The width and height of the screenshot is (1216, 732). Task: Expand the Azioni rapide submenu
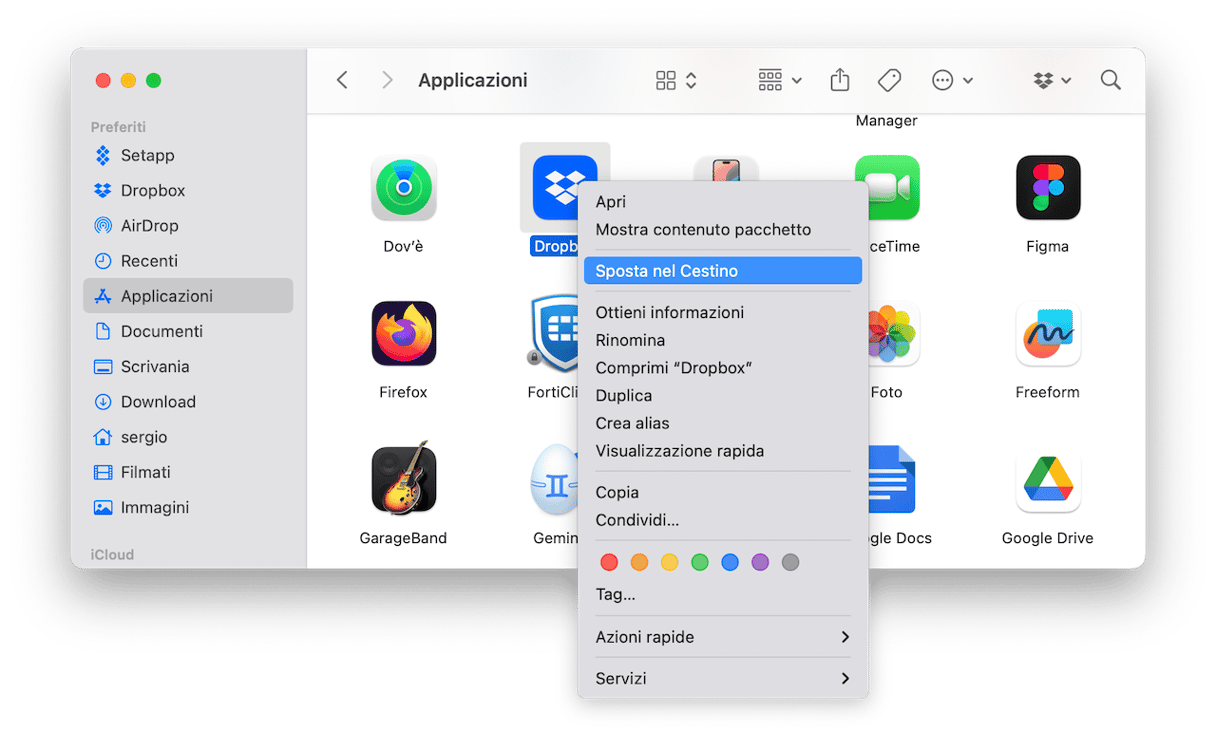point(722,637)
